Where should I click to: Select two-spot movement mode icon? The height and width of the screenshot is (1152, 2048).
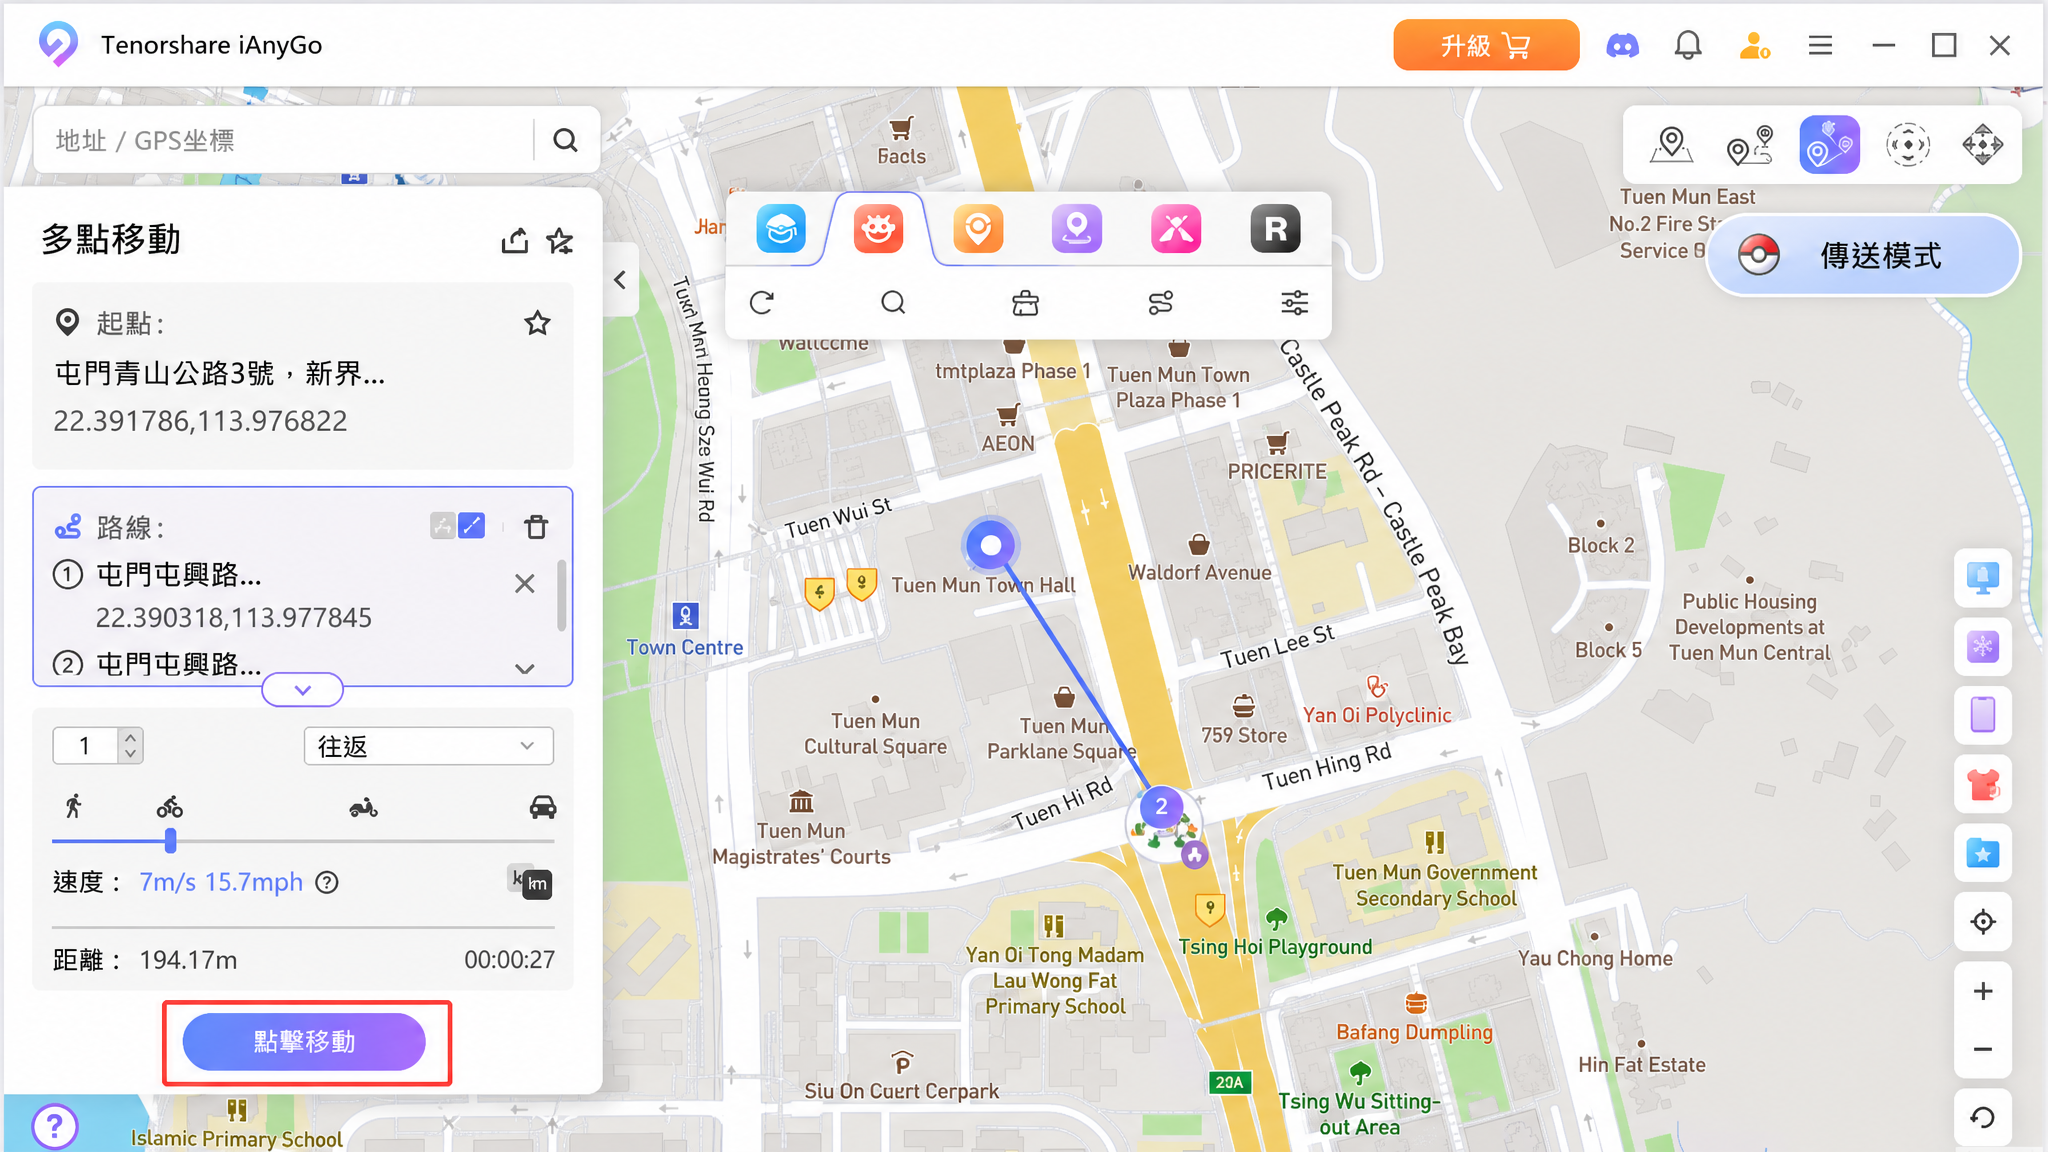[x=1749, y=145]
